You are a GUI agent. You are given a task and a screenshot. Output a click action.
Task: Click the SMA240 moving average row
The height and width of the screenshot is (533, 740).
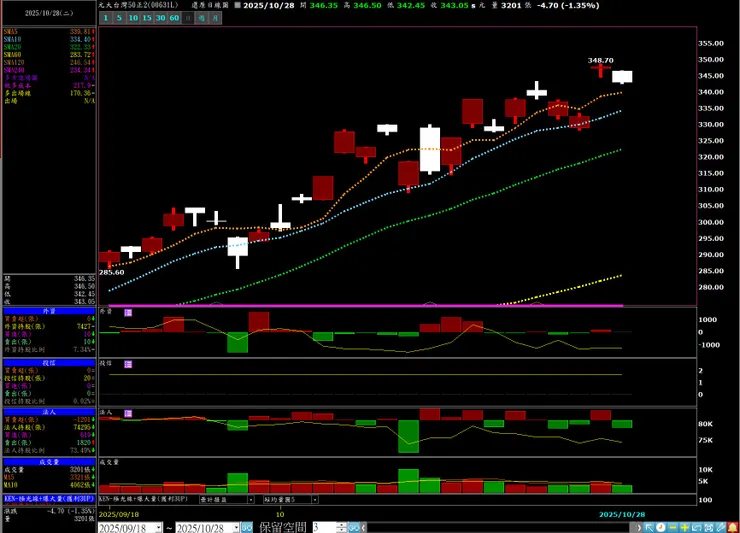click(x=49, y=70)
